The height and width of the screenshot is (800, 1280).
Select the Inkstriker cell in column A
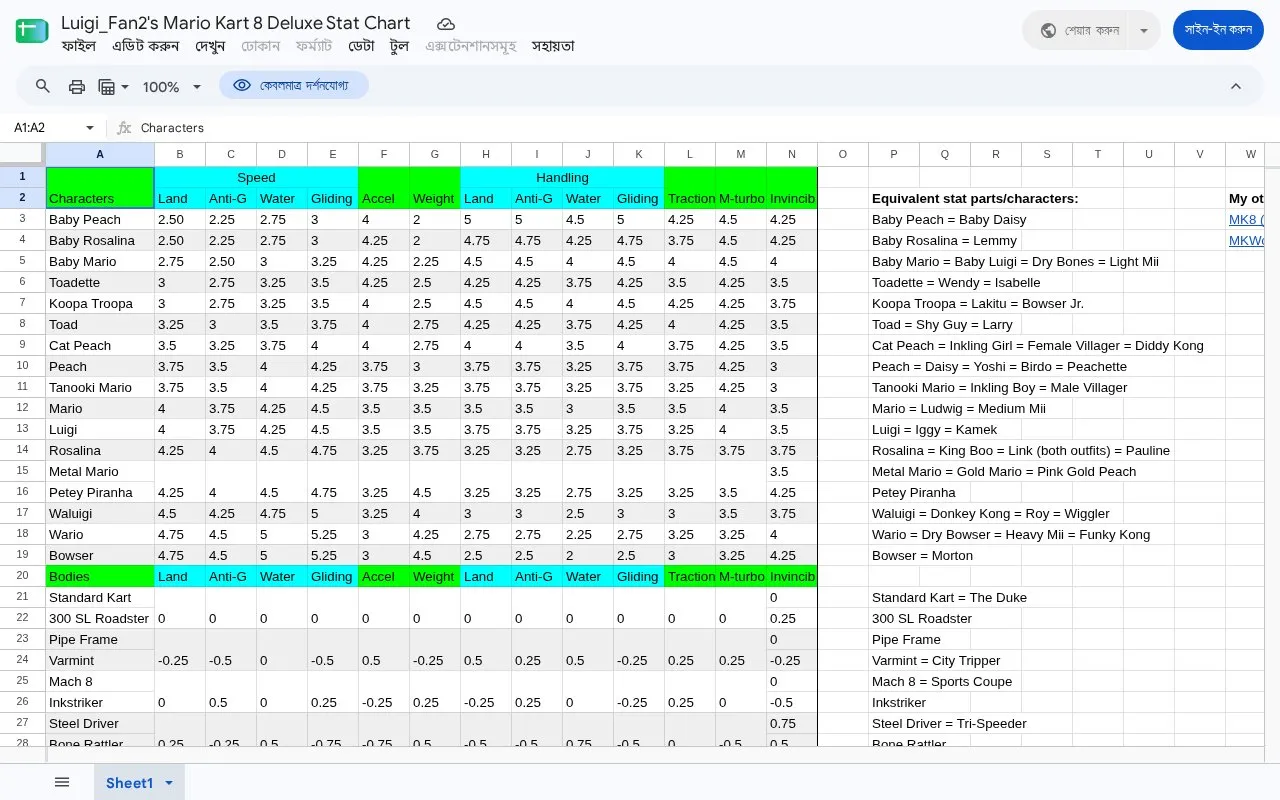pyautogui.click(x=100, y=703)
